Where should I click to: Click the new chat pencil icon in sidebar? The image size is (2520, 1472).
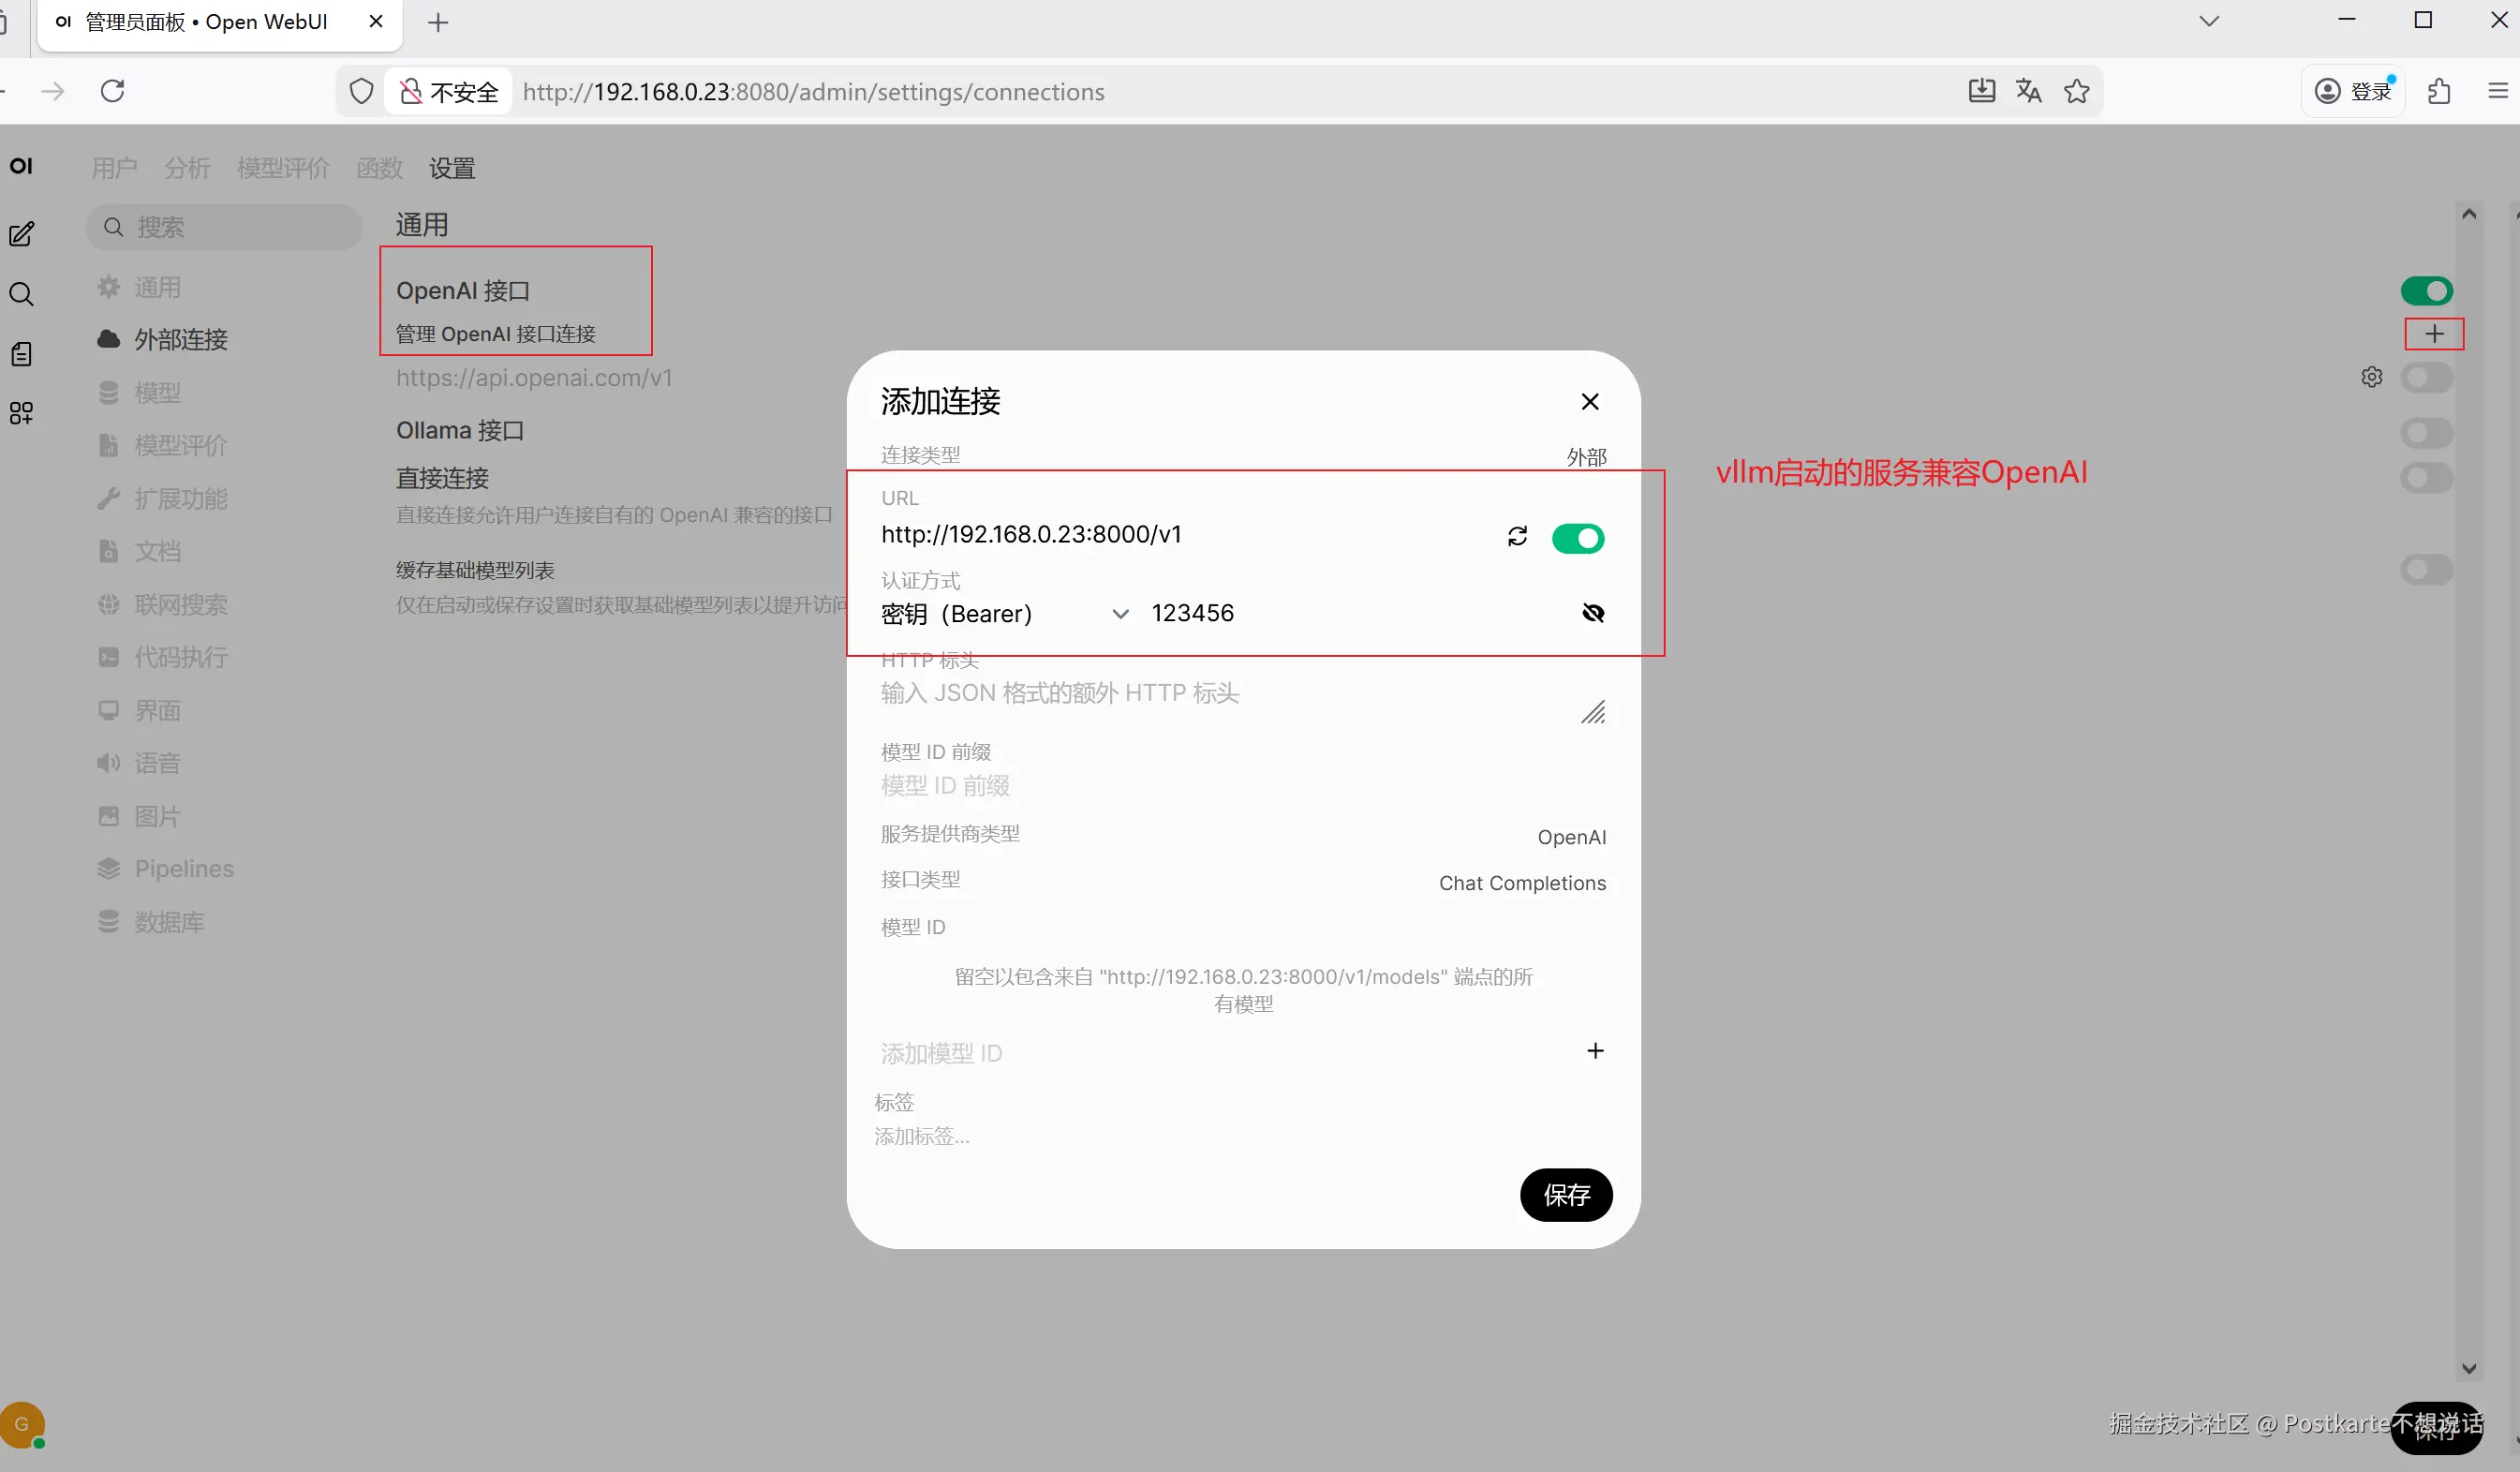click(22, 234)
